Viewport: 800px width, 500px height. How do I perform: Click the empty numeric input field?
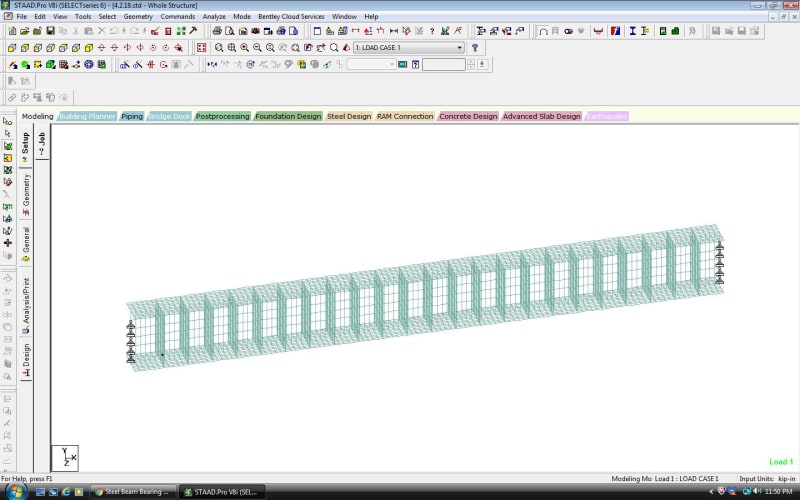tap(444, 64)
